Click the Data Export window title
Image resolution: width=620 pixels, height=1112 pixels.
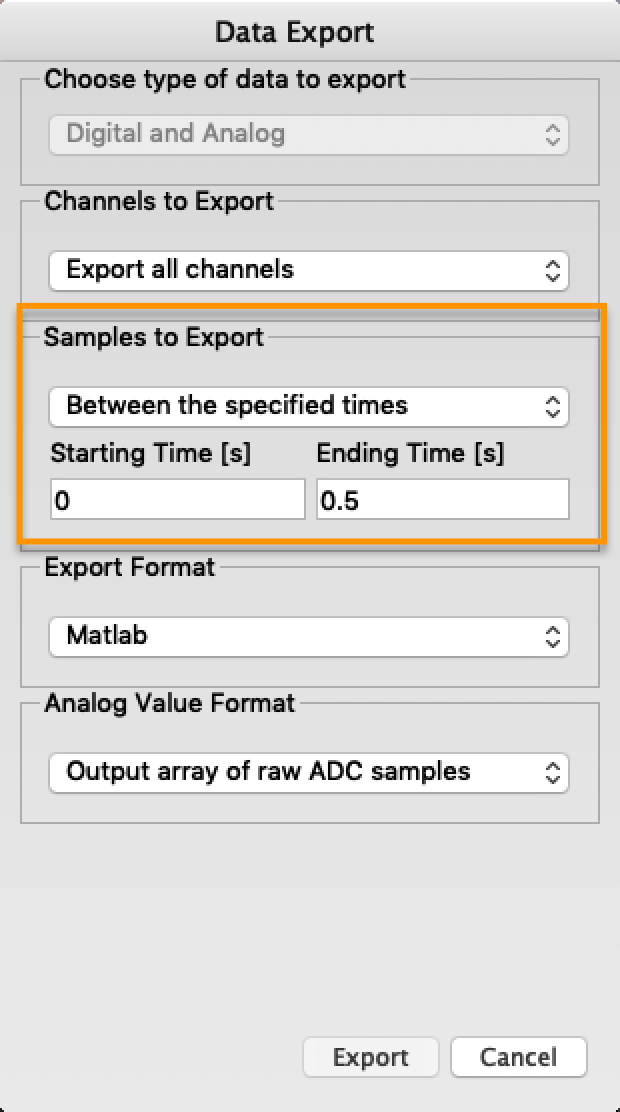coord(309,32)
